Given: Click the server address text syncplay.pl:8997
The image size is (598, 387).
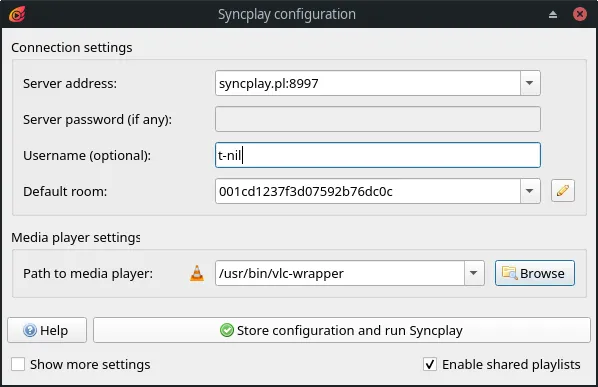Looking at the screenshot, I should pos(268,84).
